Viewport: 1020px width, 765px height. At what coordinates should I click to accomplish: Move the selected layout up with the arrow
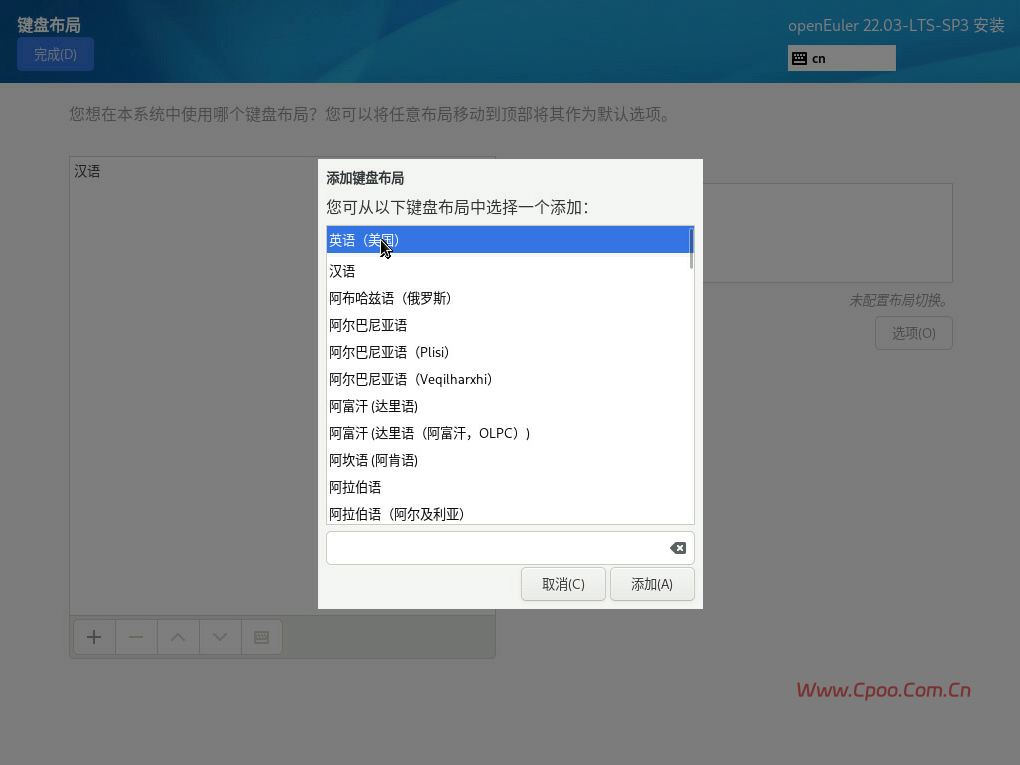coord(178,637)
